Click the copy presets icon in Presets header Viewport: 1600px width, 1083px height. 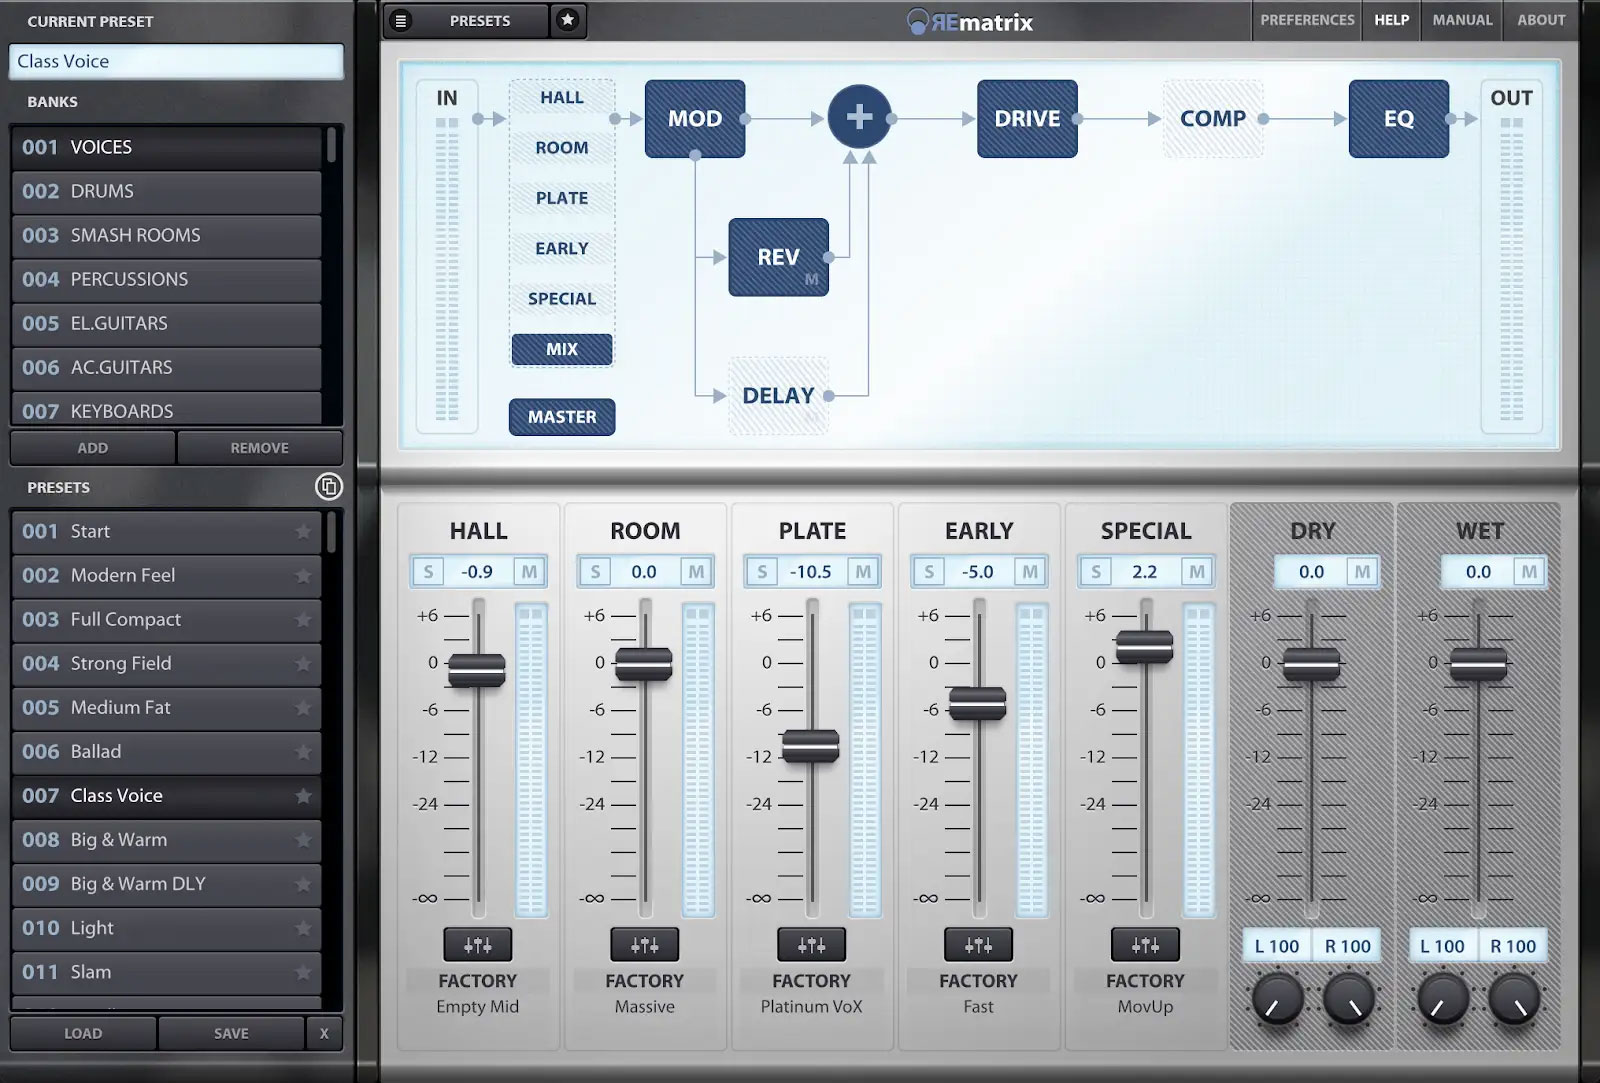[x=328, y=487]
